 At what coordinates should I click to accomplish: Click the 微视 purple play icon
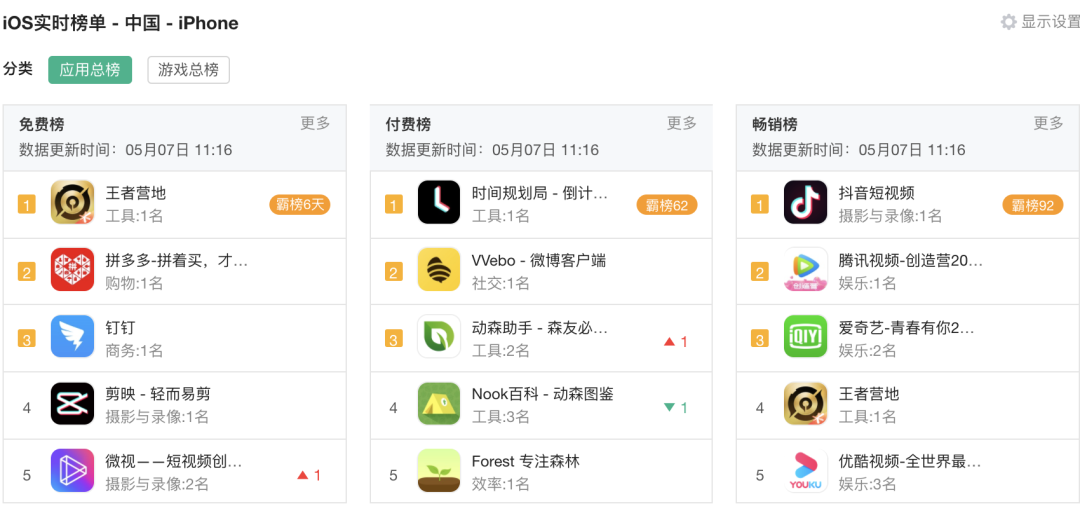(72, 470)
